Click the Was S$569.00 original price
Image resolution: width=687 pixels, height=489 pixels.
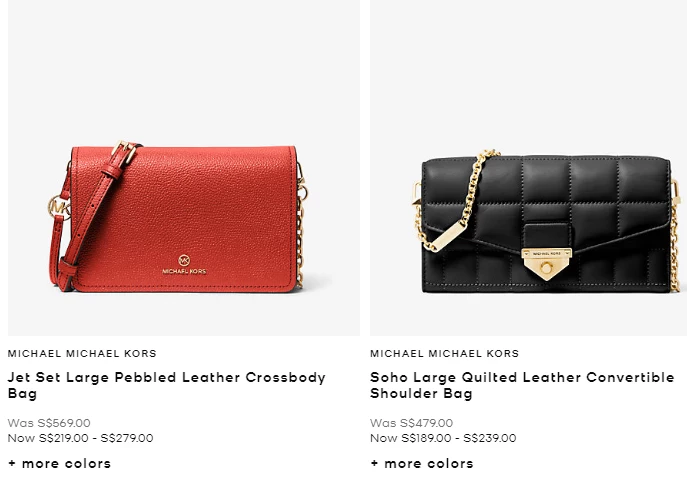(x=49, y=423)
